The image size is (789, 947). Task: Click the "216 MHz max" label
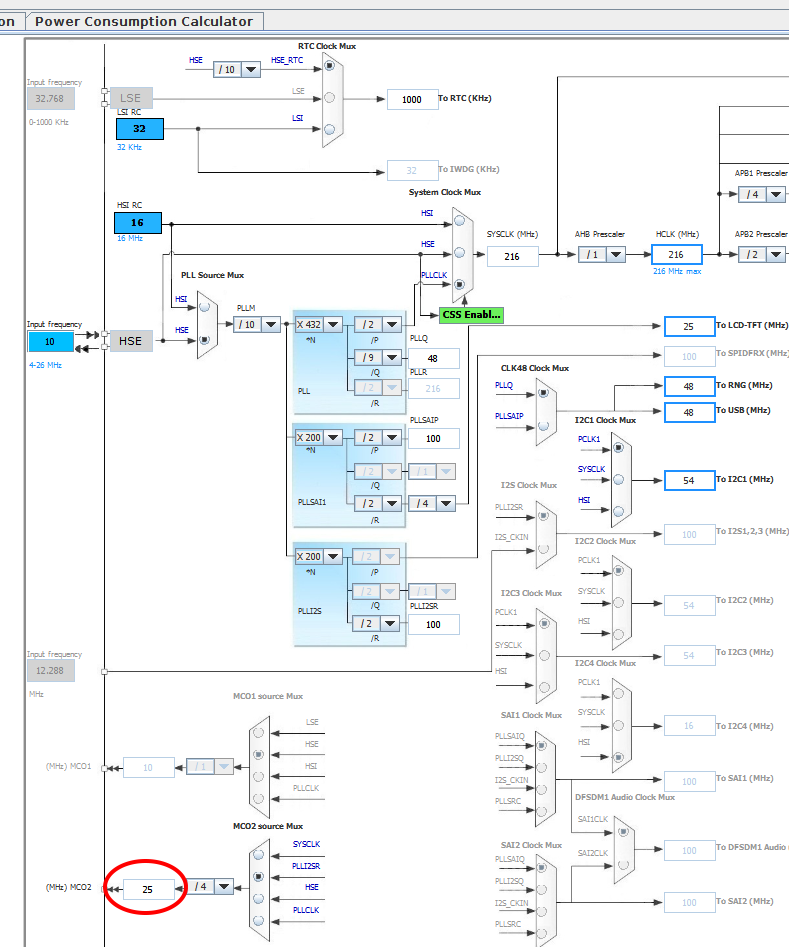[677, 272]
